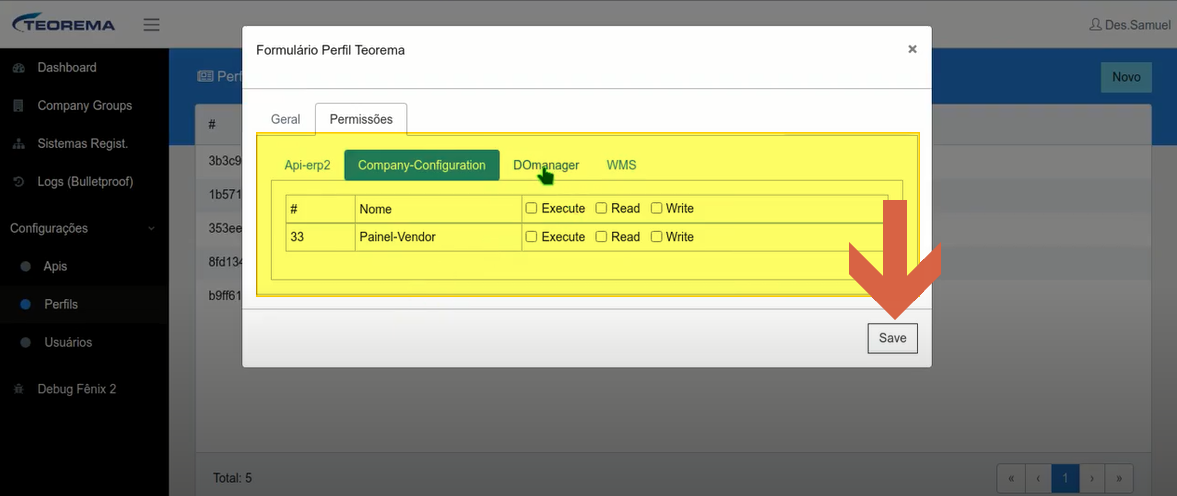Open the Des.Samuel user menu

click(x=1130, y=25)
